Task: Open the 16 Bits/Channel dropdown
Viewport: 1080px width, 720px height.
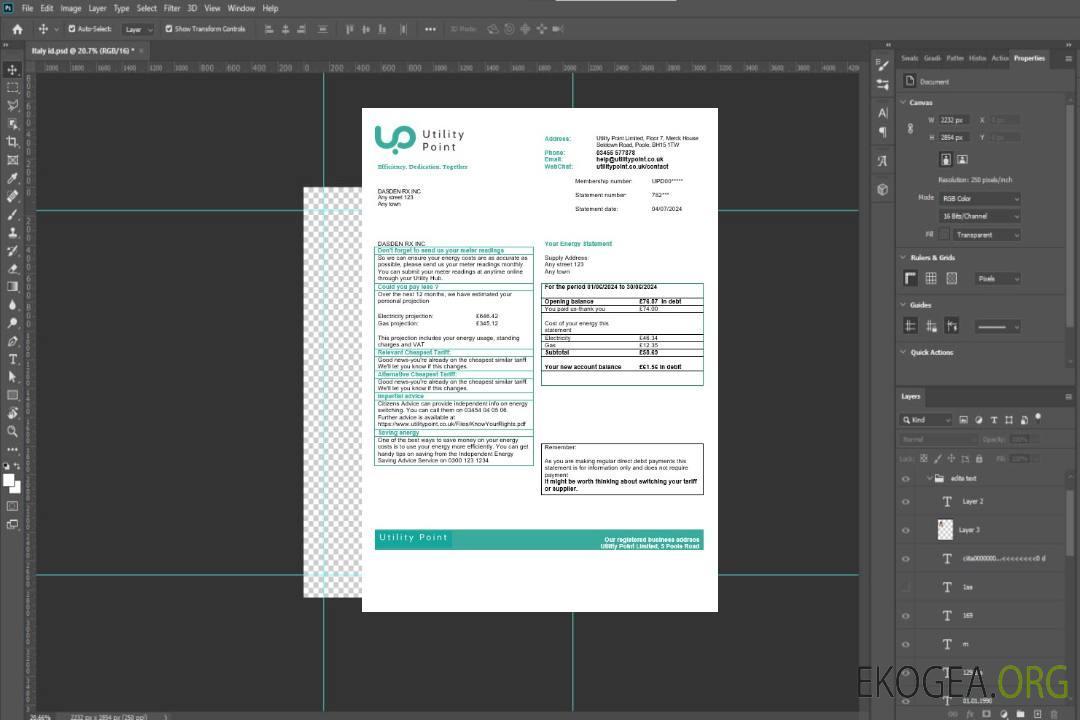Action: coord(979,216)
